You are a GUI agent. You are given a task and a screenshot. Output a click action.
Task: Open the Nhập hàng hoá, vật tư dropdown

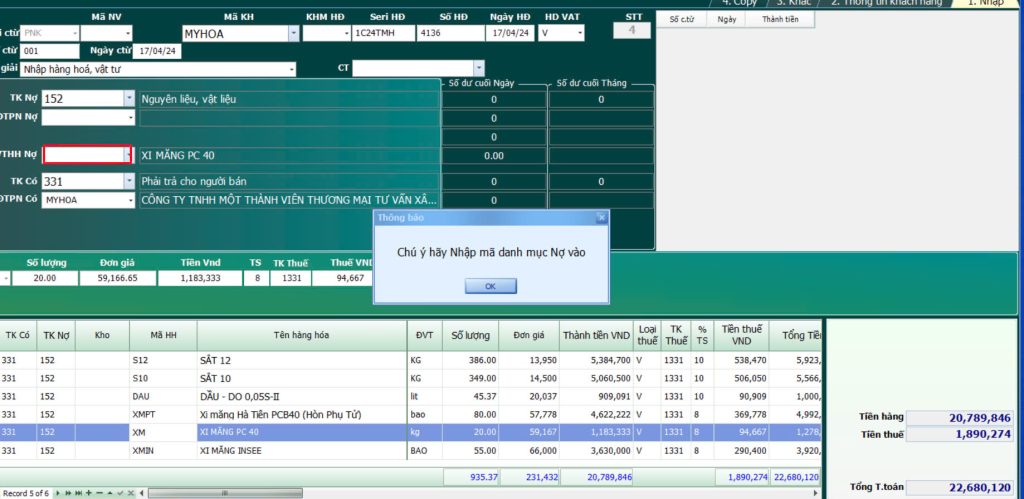pyautogui.click(x=291, y=69)
